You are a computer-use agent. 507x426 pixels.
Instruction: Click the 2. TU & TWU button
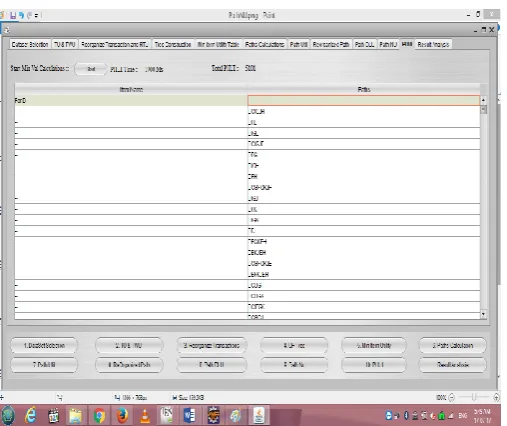[129, 345]
